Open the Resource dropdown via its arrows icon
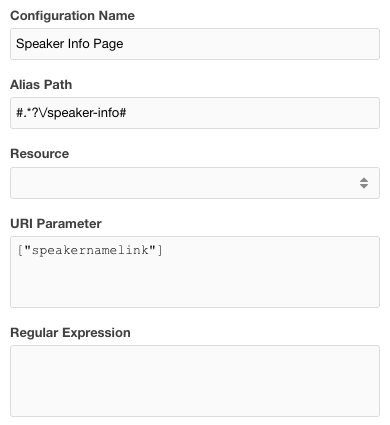The image size is (390, 425). (x=364, y=183)
